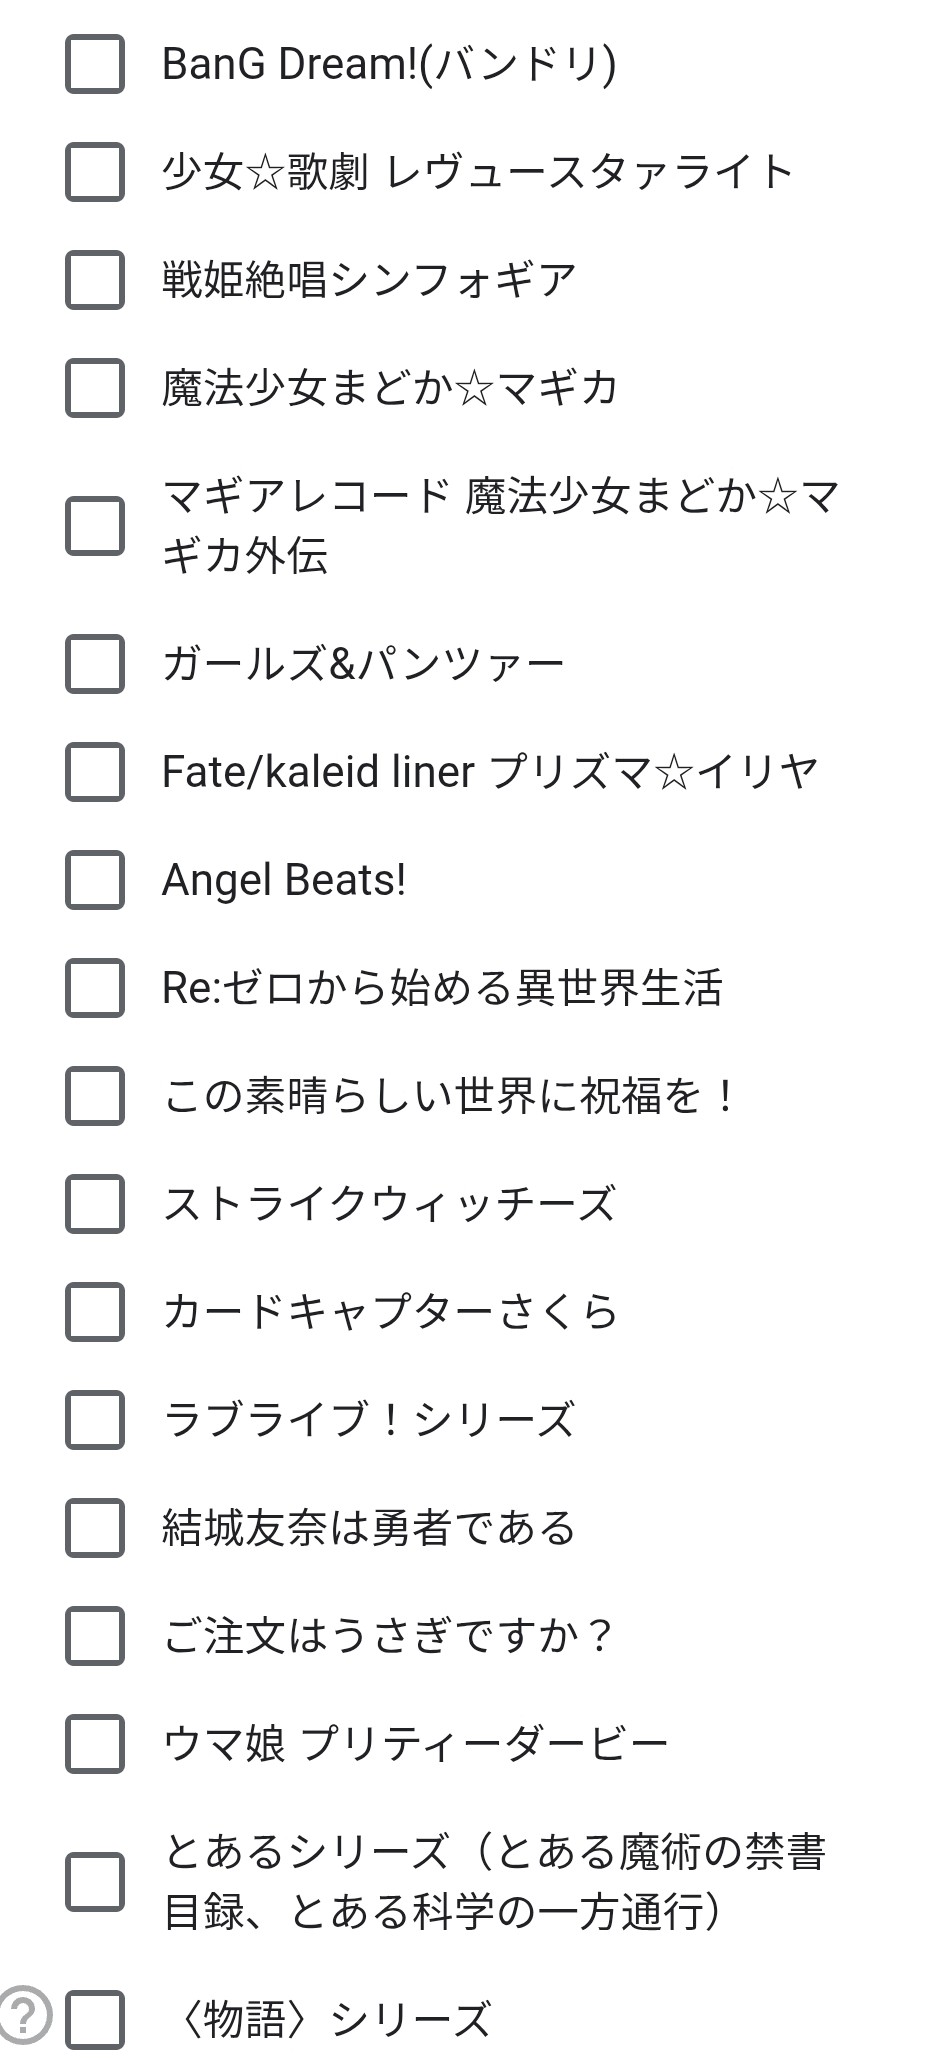
Task: Check the とあるシリーズ checkbox
Action: click(x=95, y=1882)
